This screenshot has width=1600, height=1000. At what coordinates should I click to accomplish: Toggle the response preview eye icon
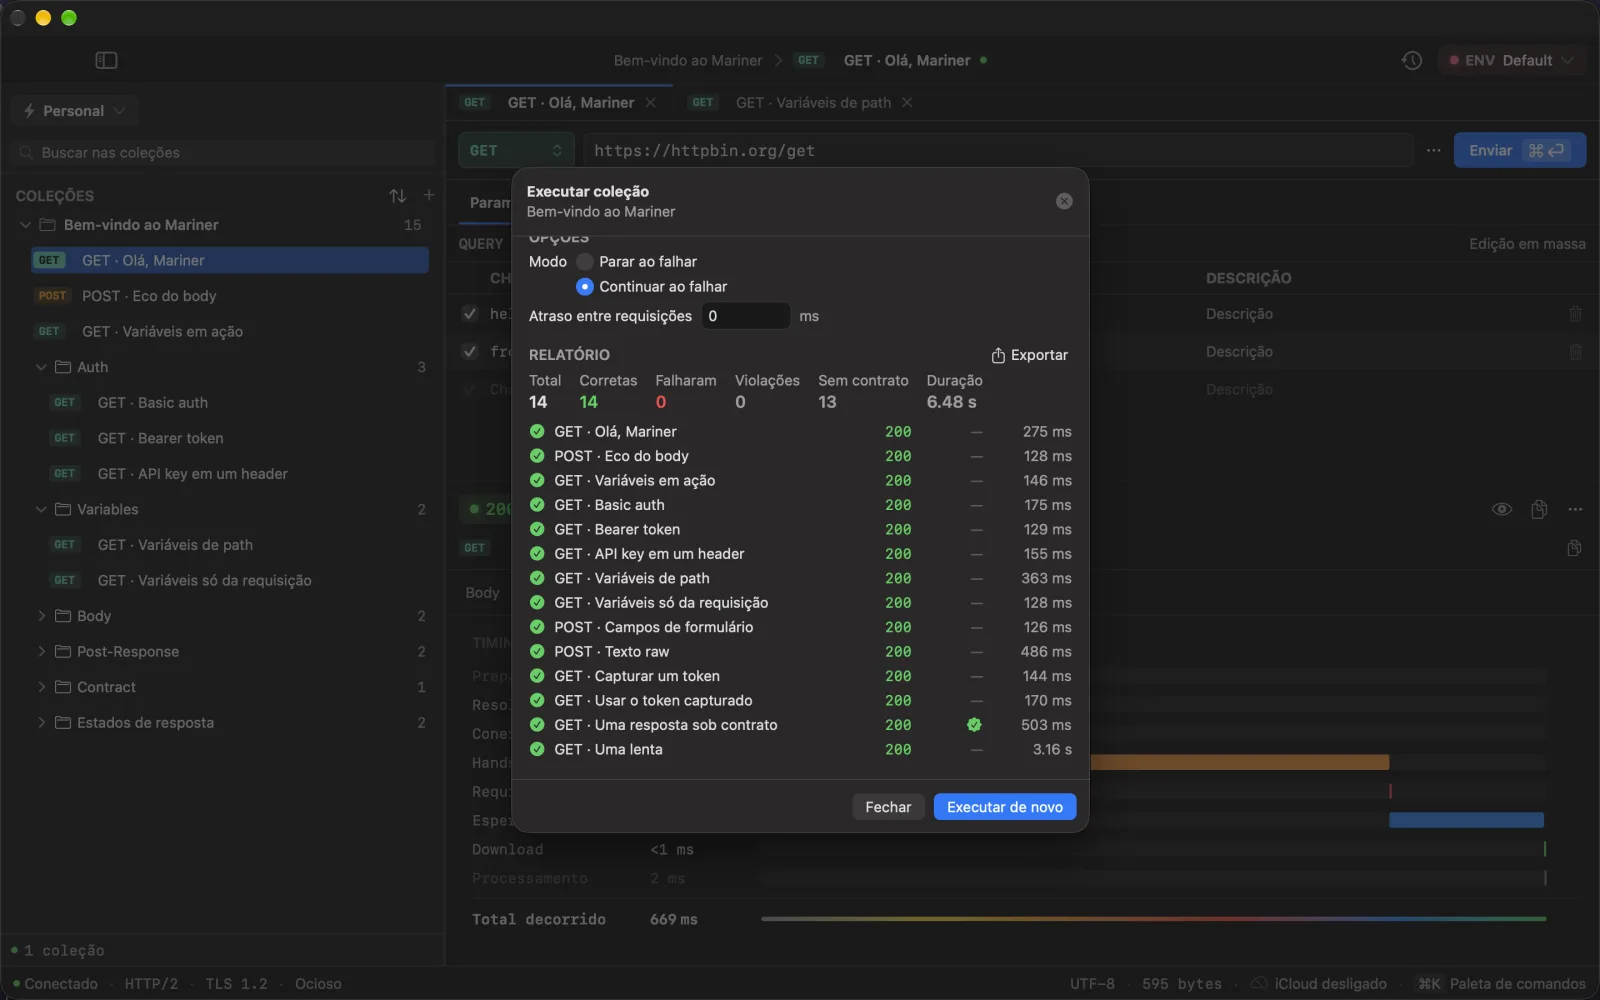click(1502, 509)
